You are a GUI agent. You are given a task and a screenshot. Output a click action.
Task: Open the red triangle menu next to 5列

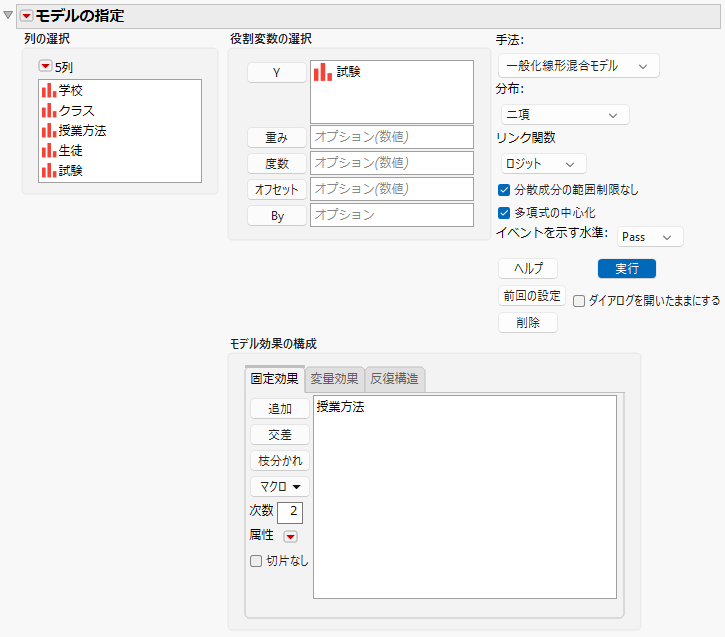(x=45, y=66)
